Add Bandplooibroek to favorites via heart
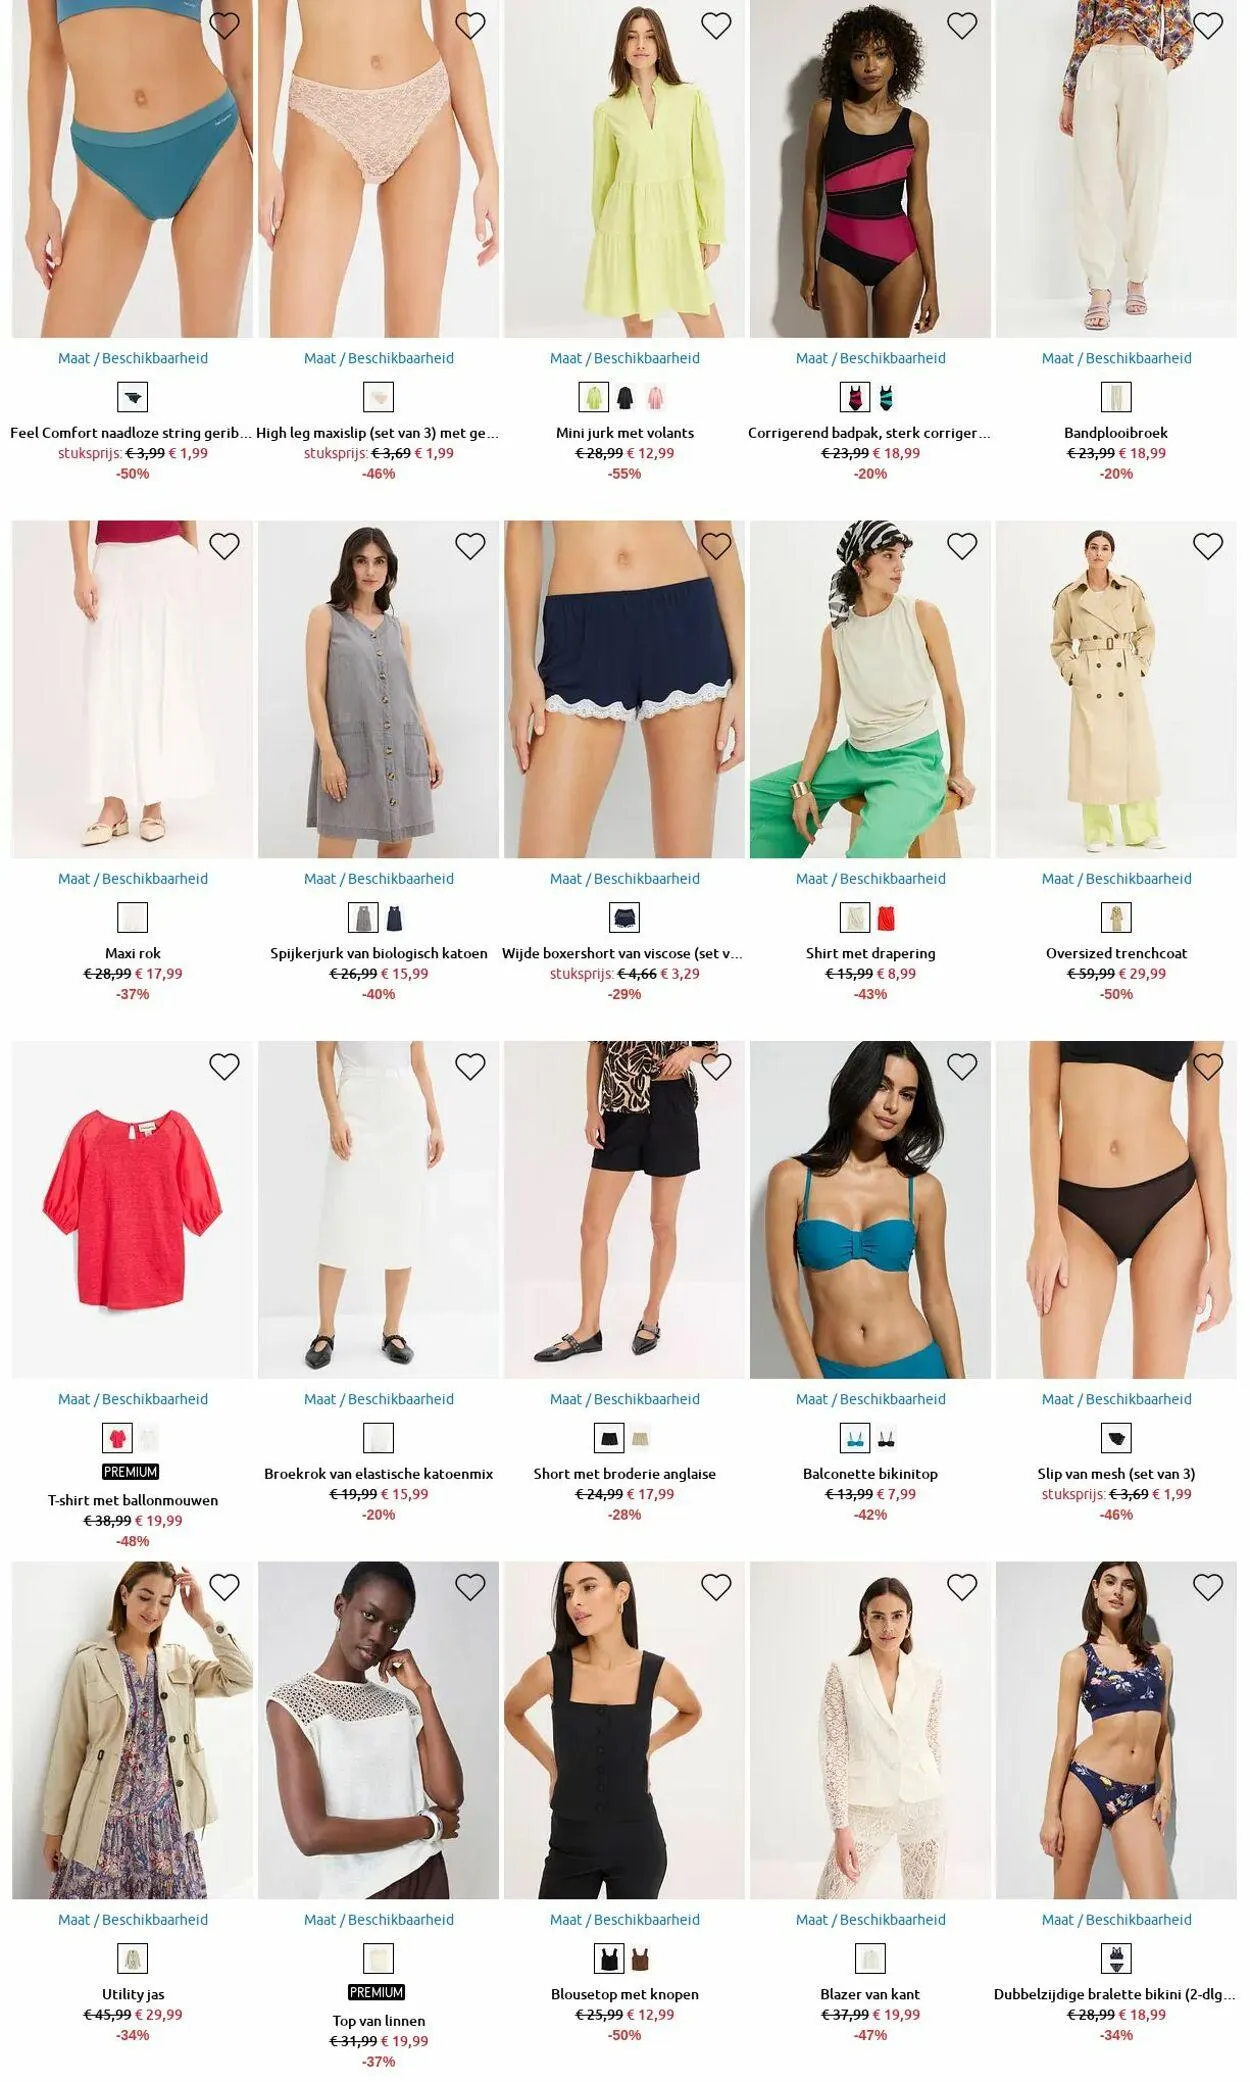The image size is (1250, 2082). tap(1208, 26)
